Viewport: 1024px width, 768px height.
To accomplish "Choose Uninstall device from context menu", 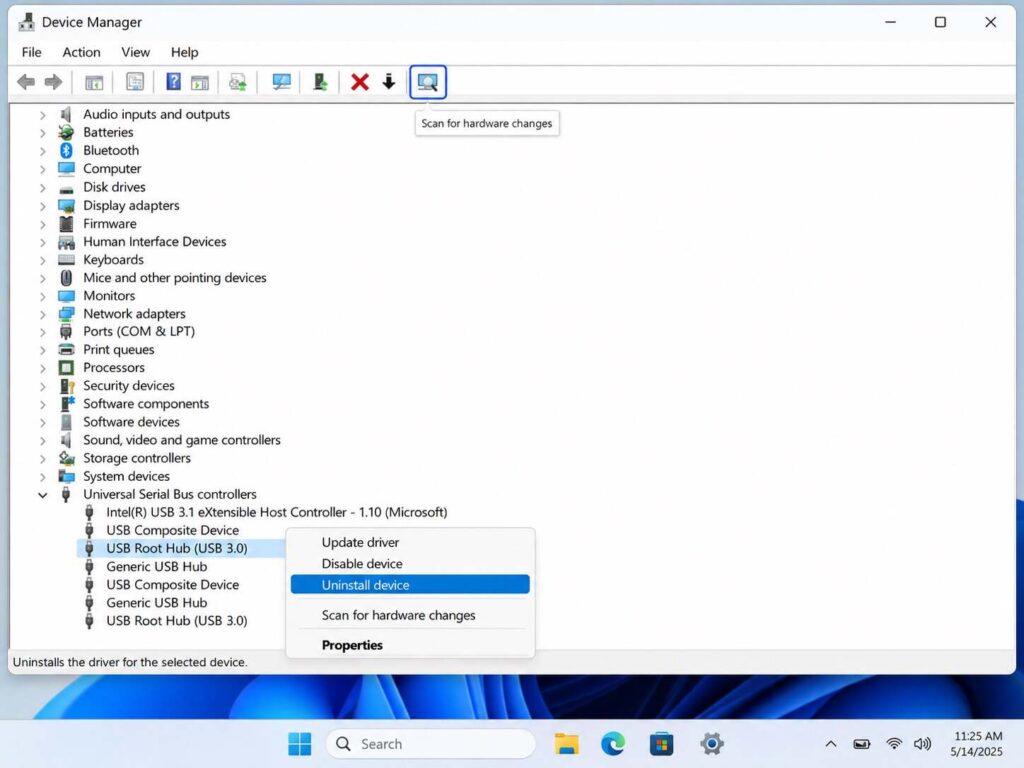I will [x=410, y=585].
